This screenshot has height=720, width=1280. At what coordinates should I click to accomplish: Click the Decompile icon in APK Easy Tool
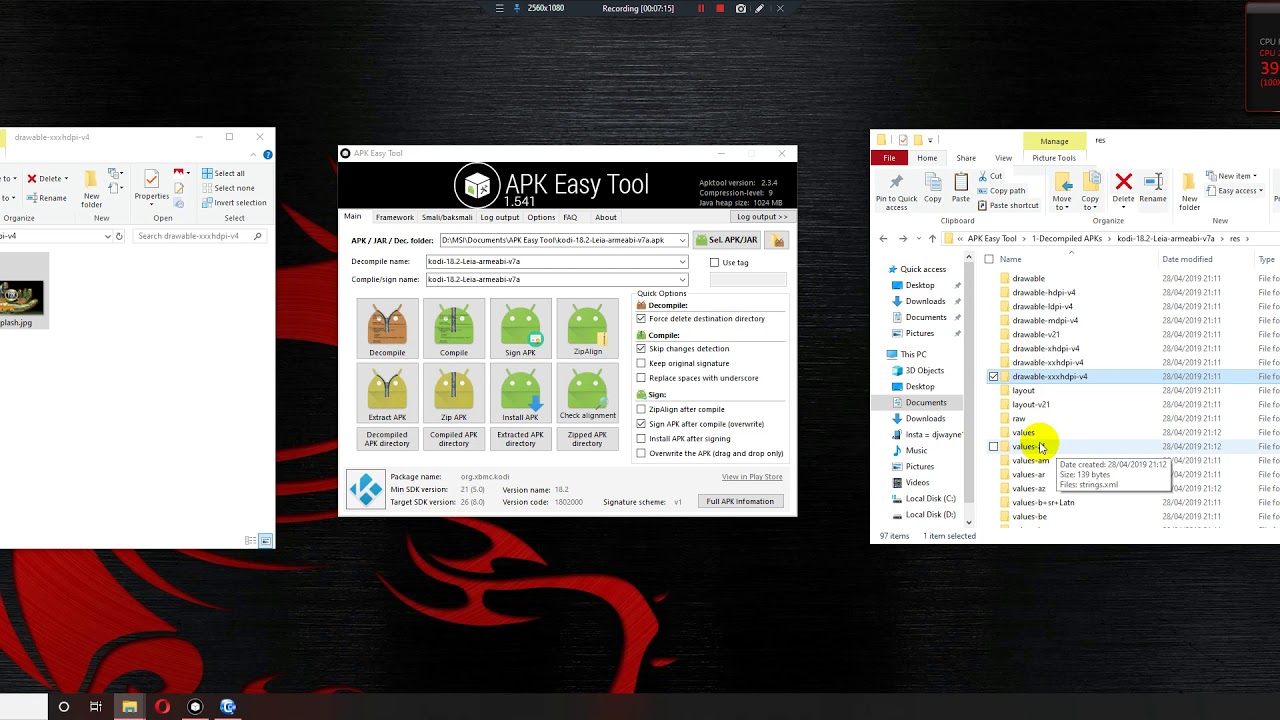387,328
